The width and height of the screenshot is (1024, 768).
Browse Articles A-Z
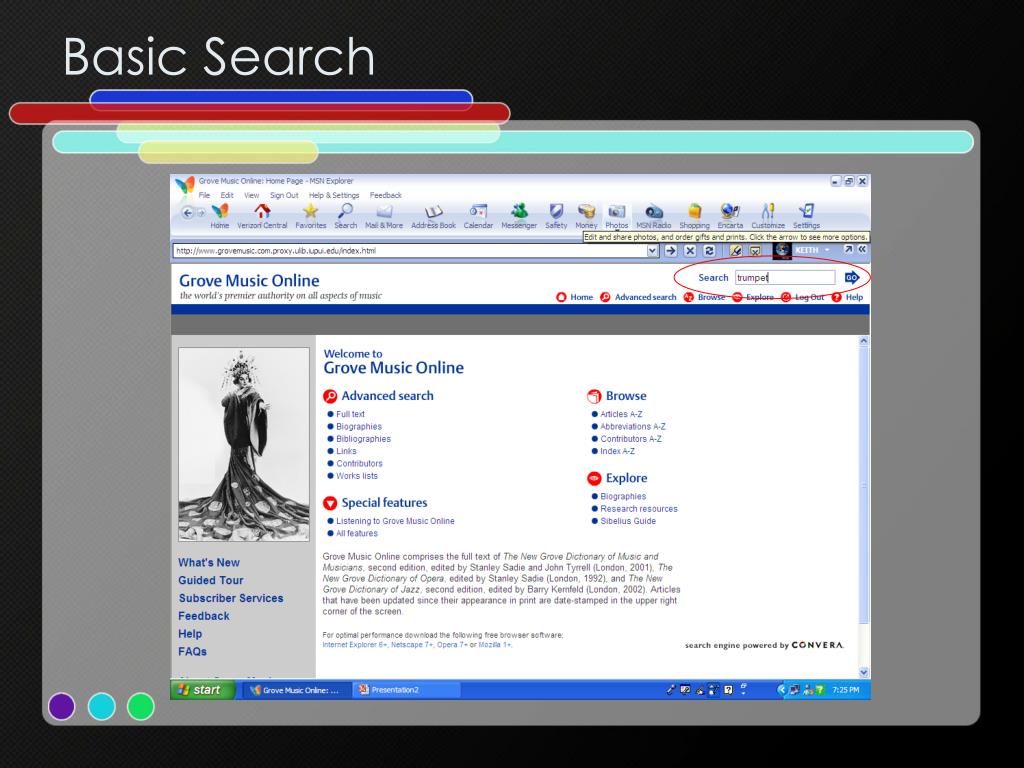(x=621, y=414)
